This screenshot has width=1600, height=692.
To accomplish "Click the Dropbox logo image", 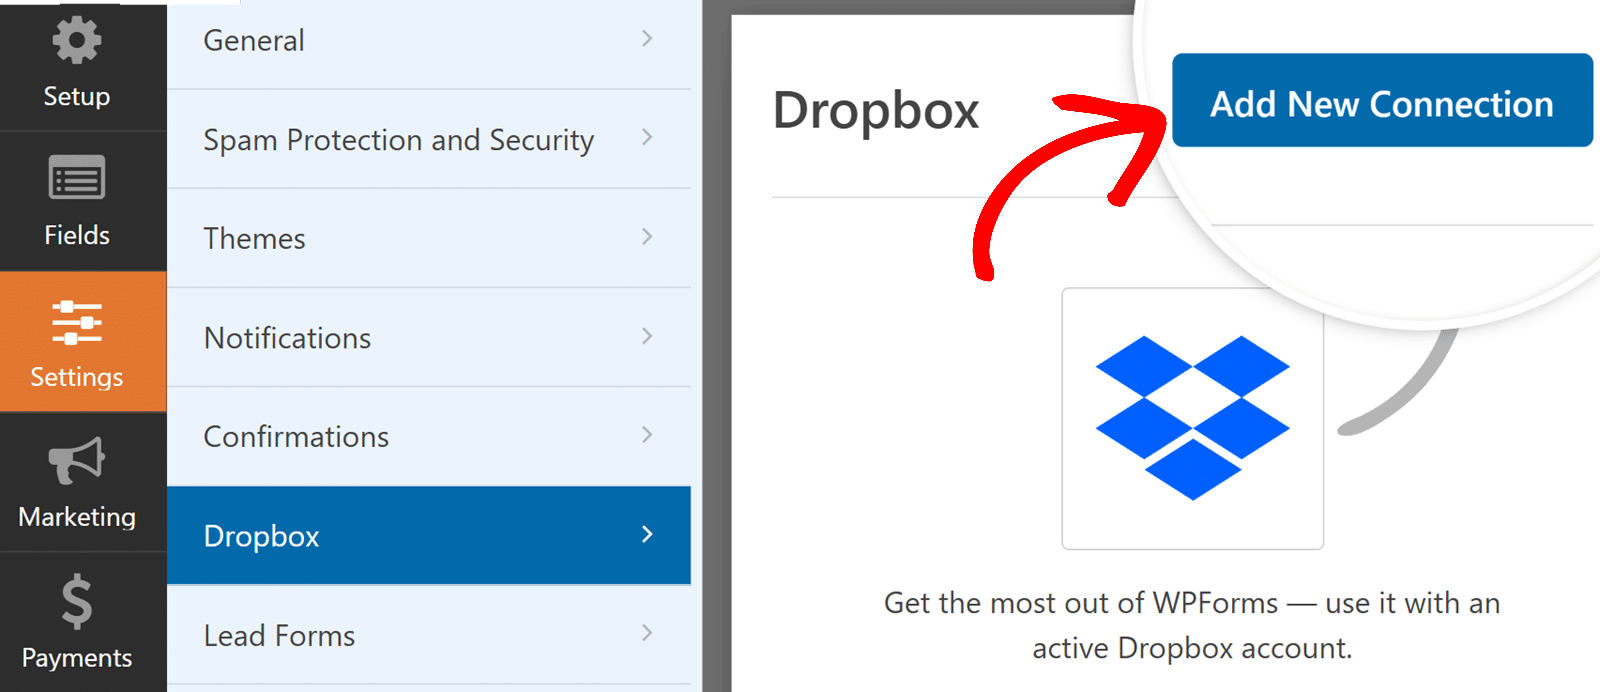I will pos(1192,418).
